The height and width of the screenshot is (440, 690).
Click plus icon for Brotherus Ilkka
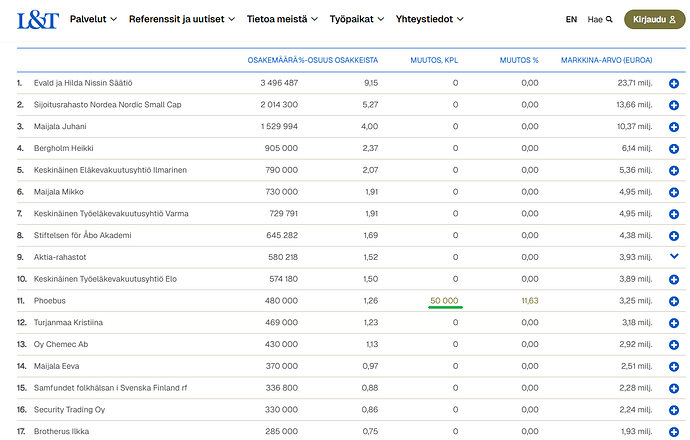tap(674, 432)
